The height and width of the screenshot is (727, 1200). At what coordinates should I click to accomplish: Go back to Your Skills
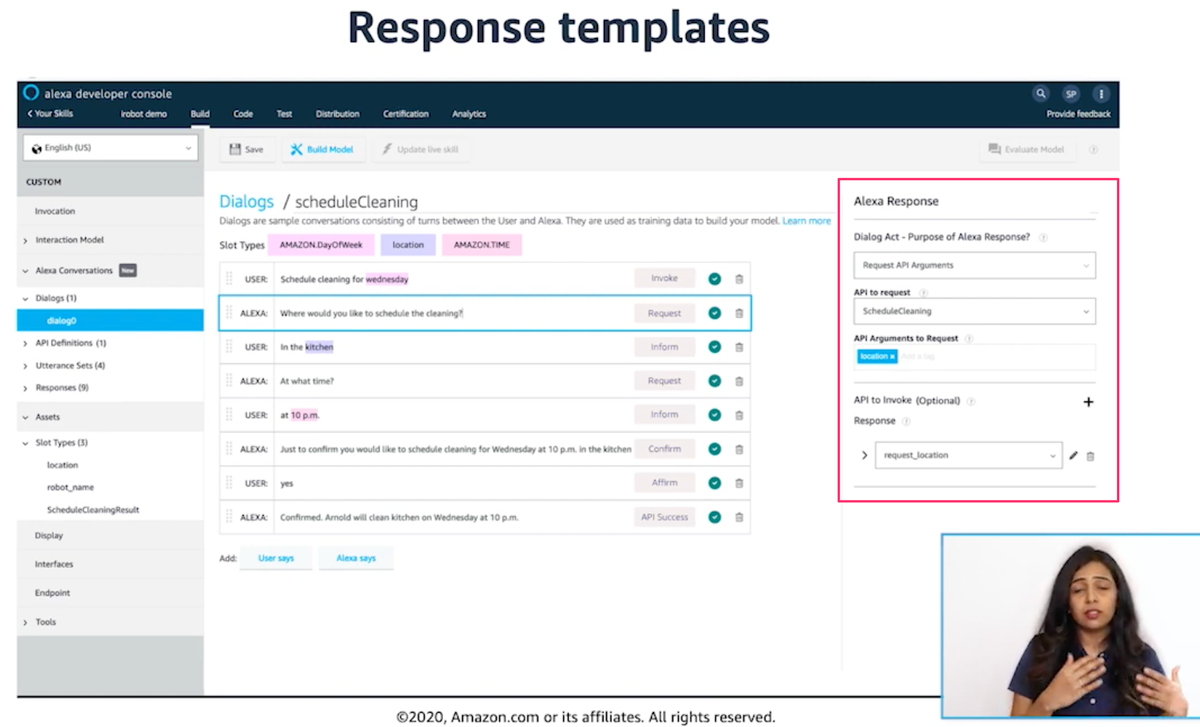[x=50, y=114]
